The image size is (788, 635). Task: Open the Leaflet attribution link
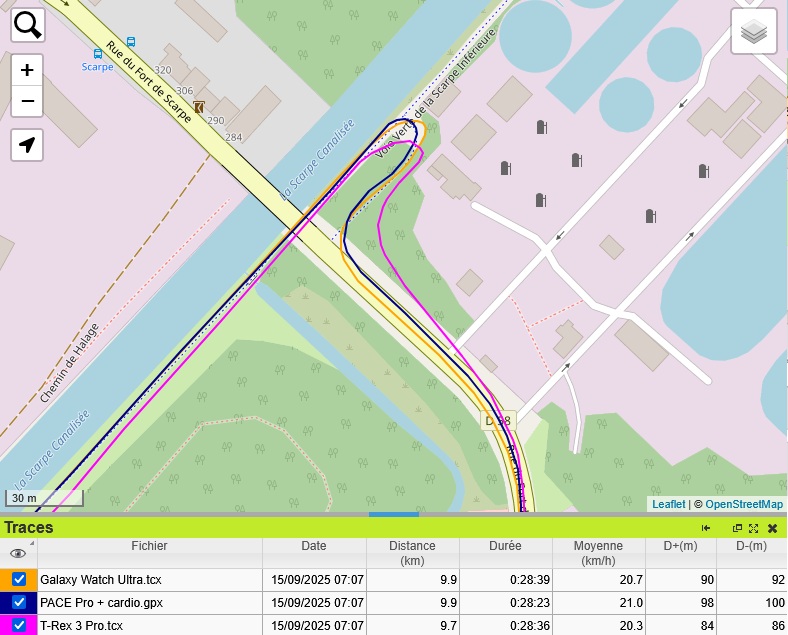(x=669, y=505)
